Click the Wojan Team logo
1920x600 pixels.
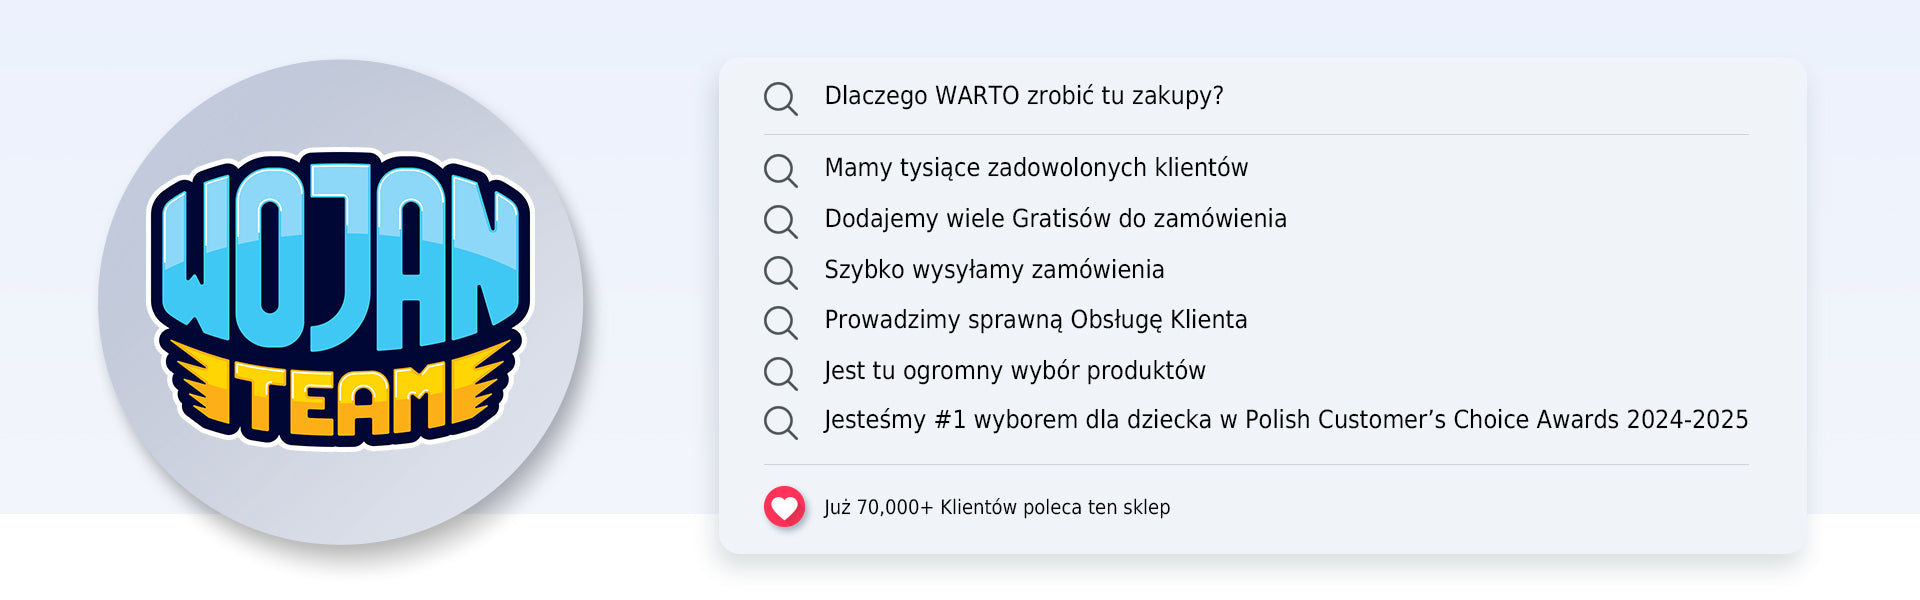pyautogui.click(x=340, y=300)
